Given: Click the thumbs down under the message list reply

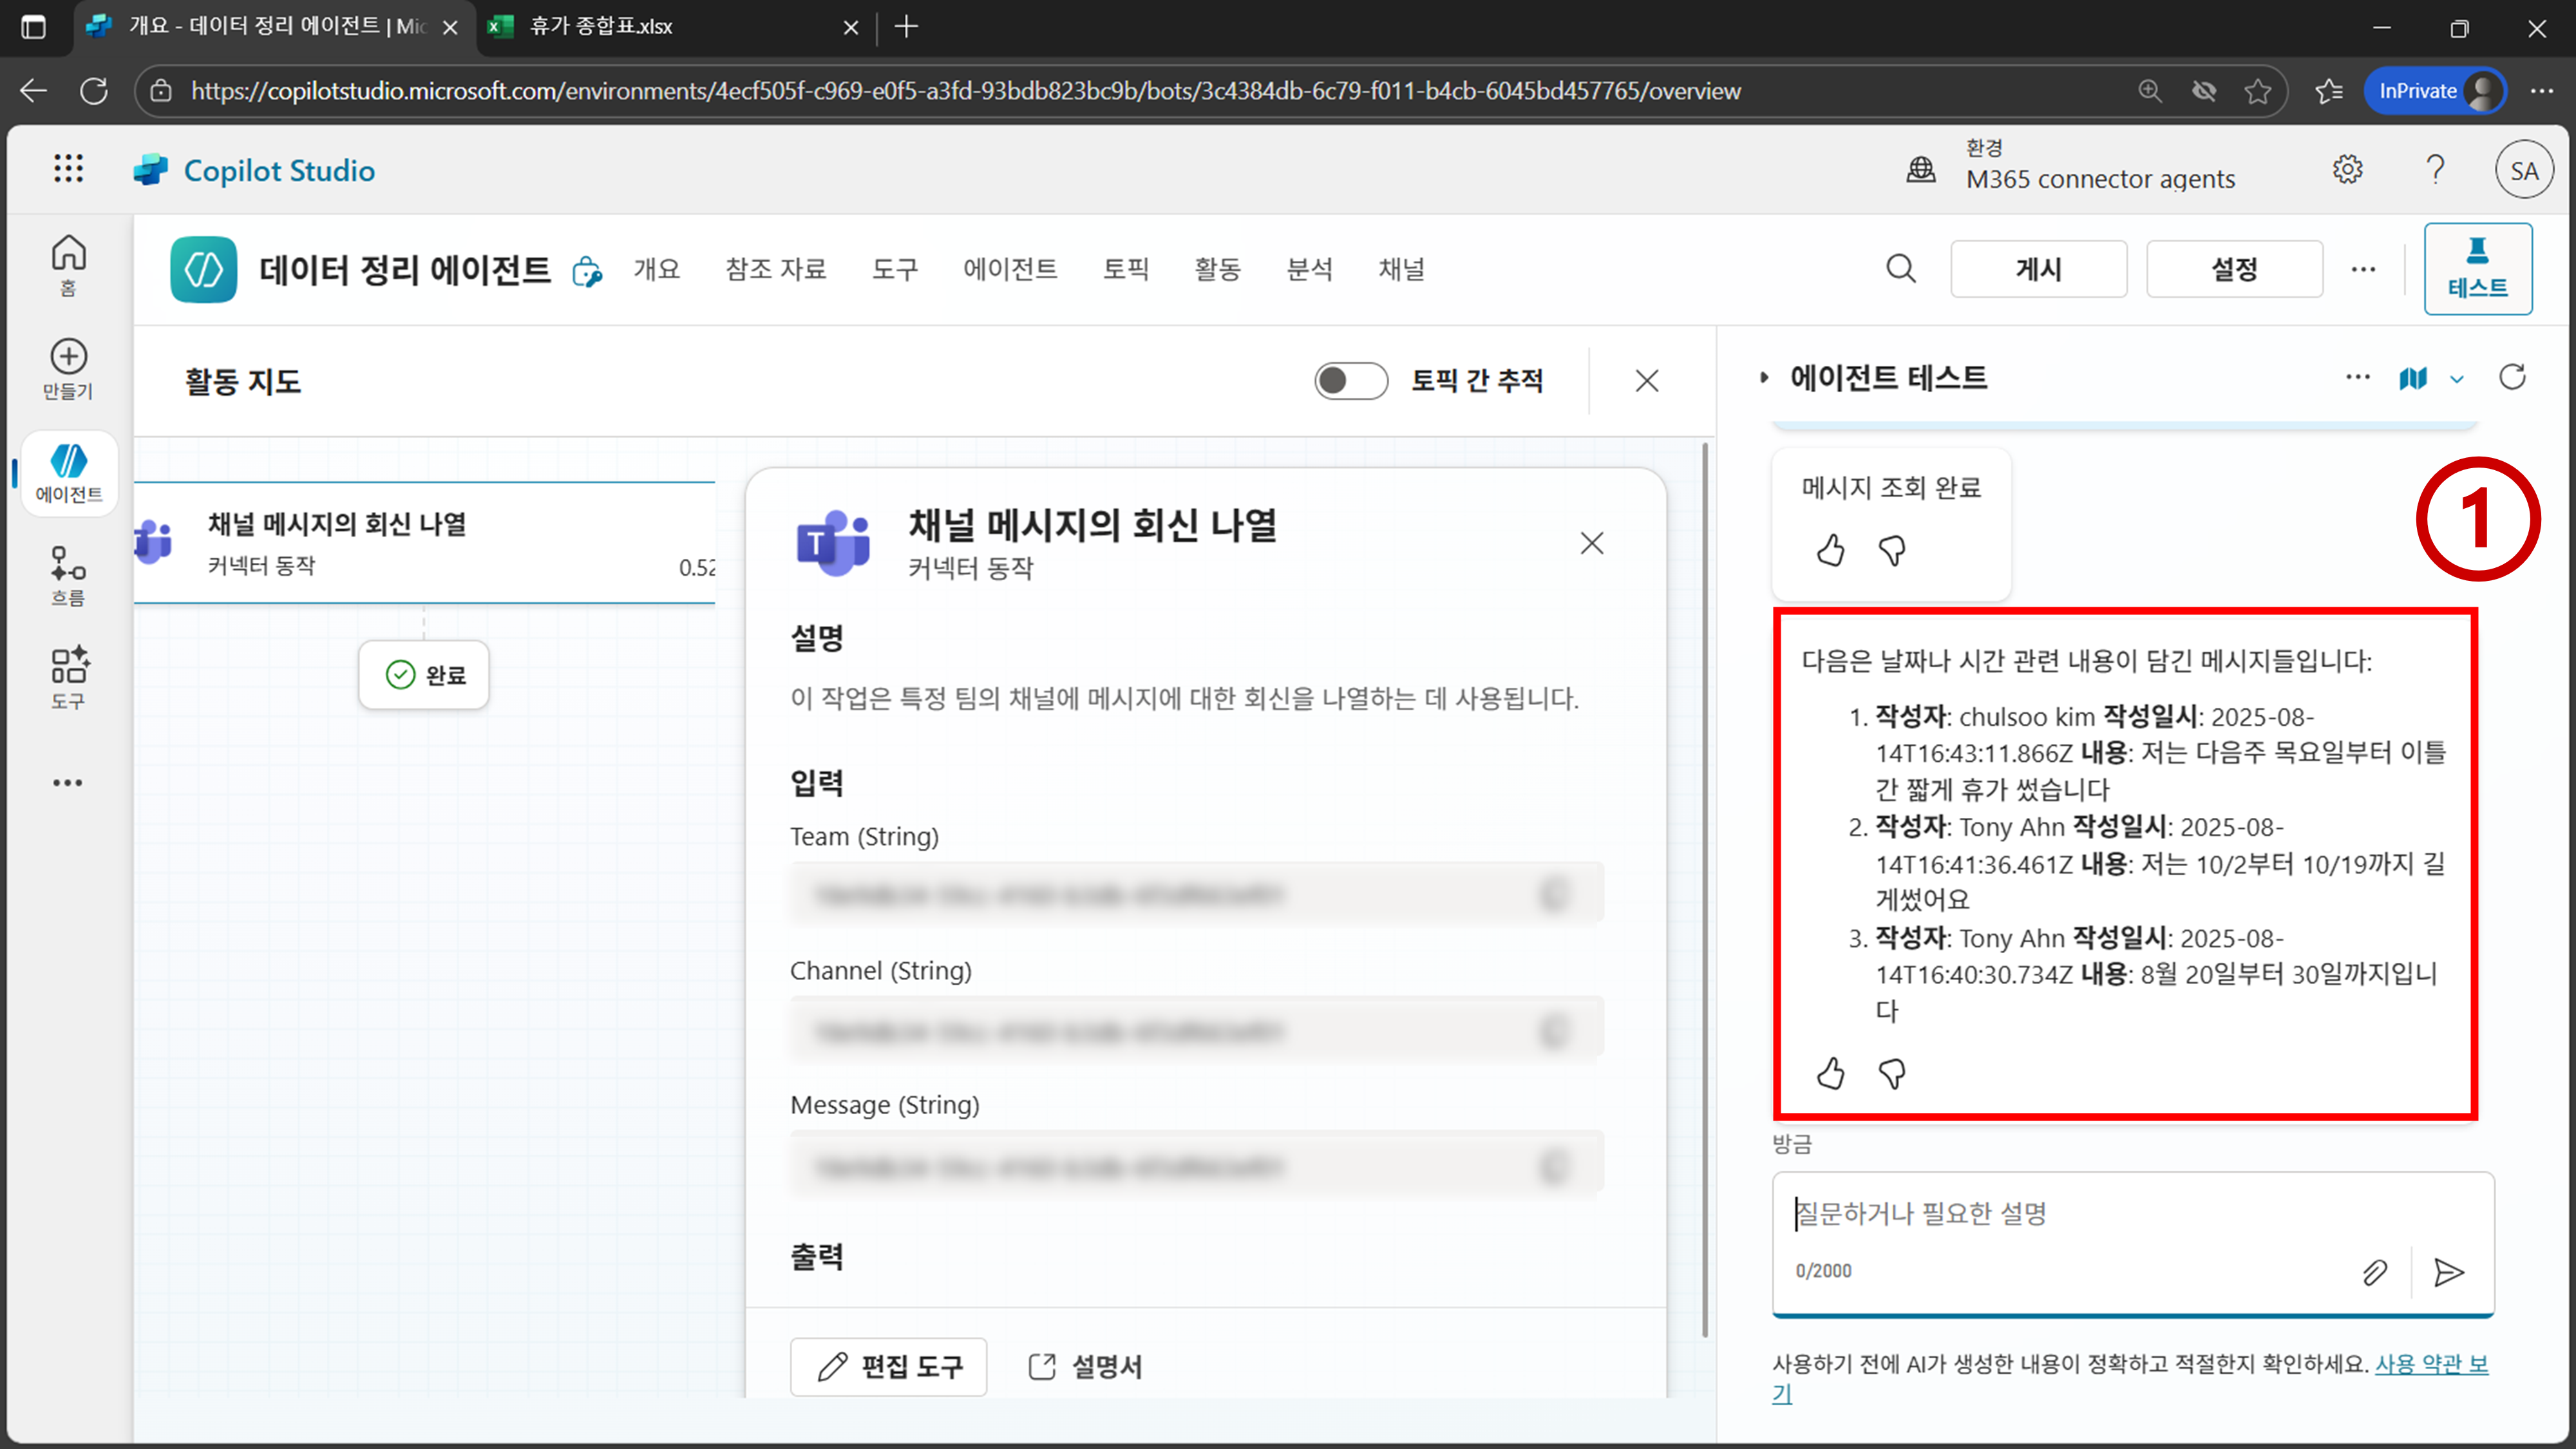Looking at the screenshot, I should click(x=1892, y=1074).
